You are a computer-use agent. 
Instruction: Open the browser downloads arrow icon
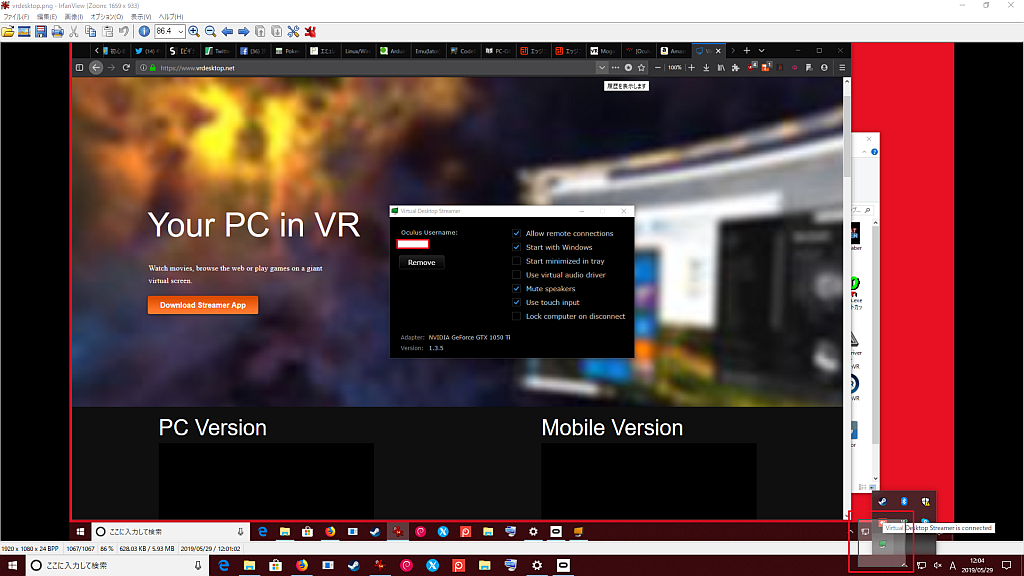[x=706, y=67]
